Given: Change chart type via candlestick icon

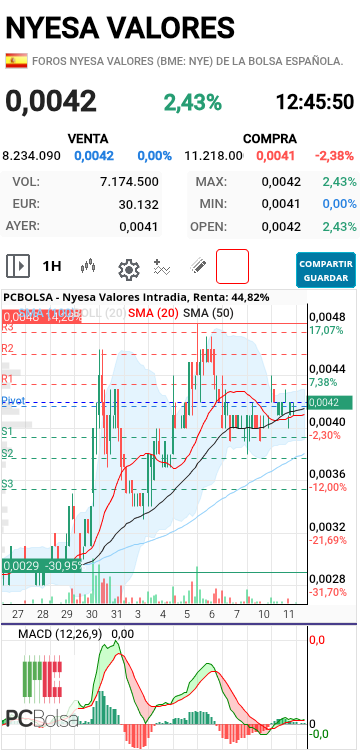Looking at the screenshot, I should (88, 266).
